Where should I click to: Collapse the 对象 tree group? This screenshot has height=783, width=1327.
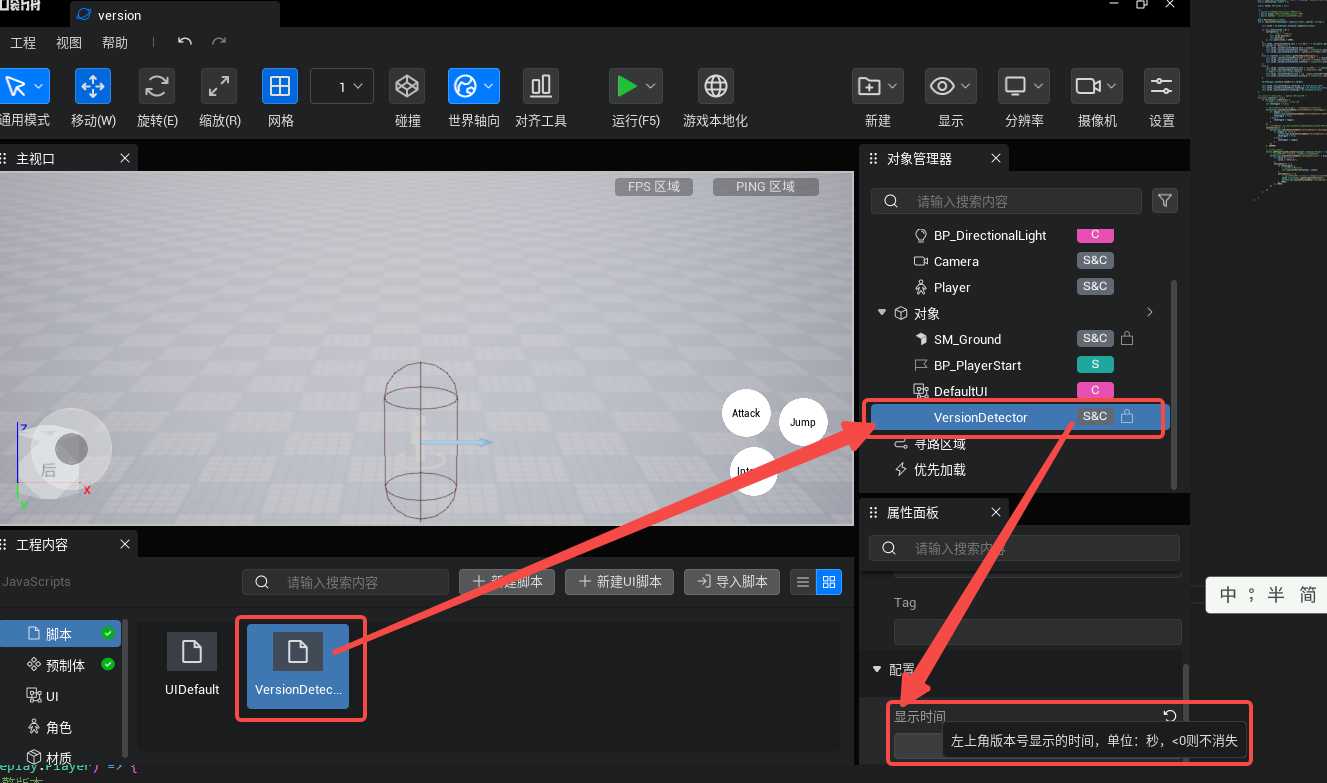click(882, 312)
